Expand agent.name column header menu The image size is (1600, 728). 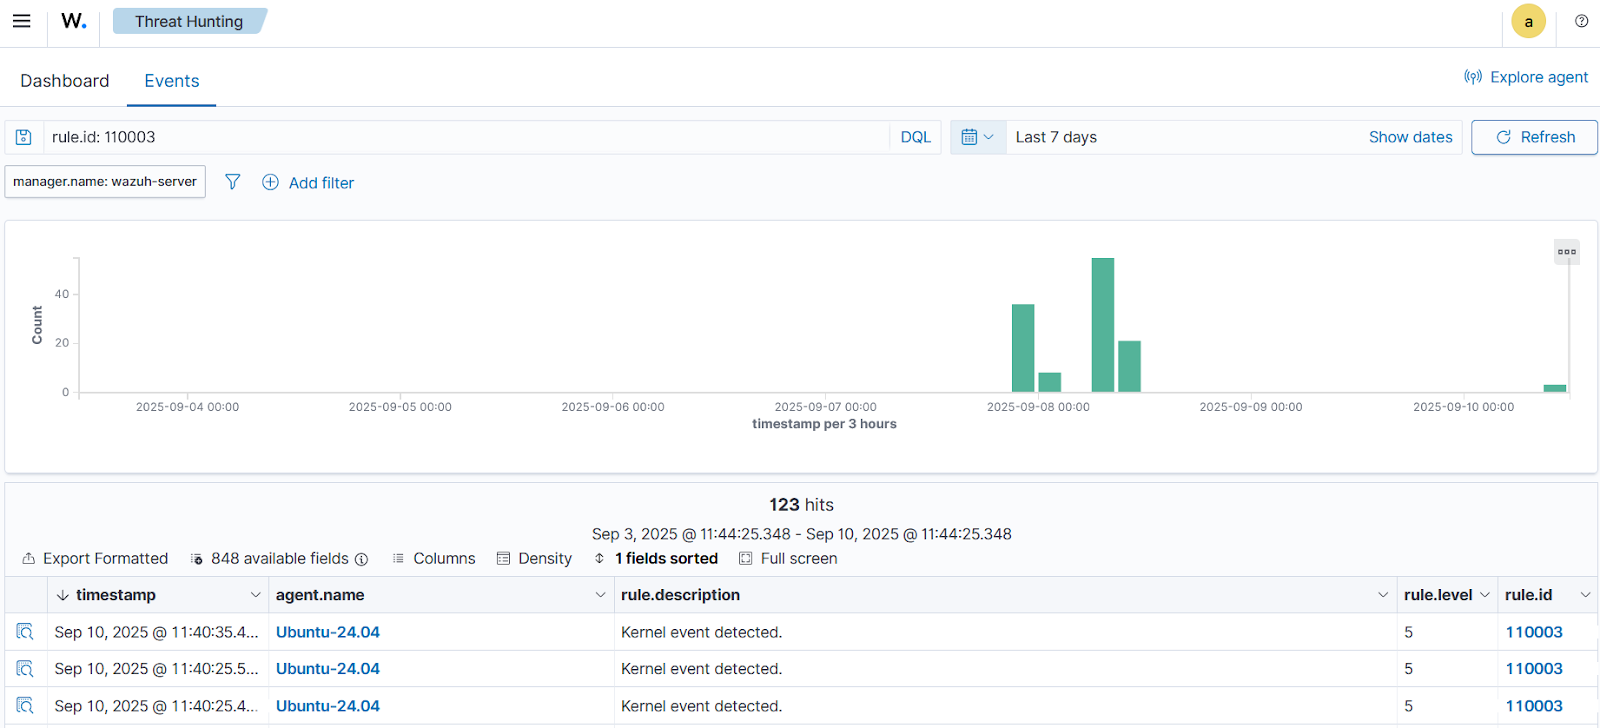(x=600, y=595)
